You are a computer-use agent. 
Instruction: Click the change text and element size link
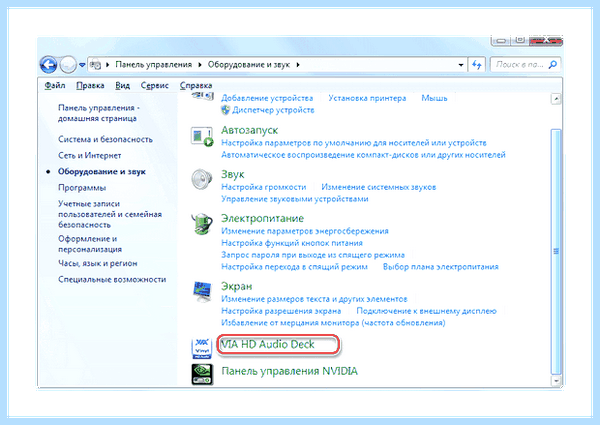tap(314, 299)
